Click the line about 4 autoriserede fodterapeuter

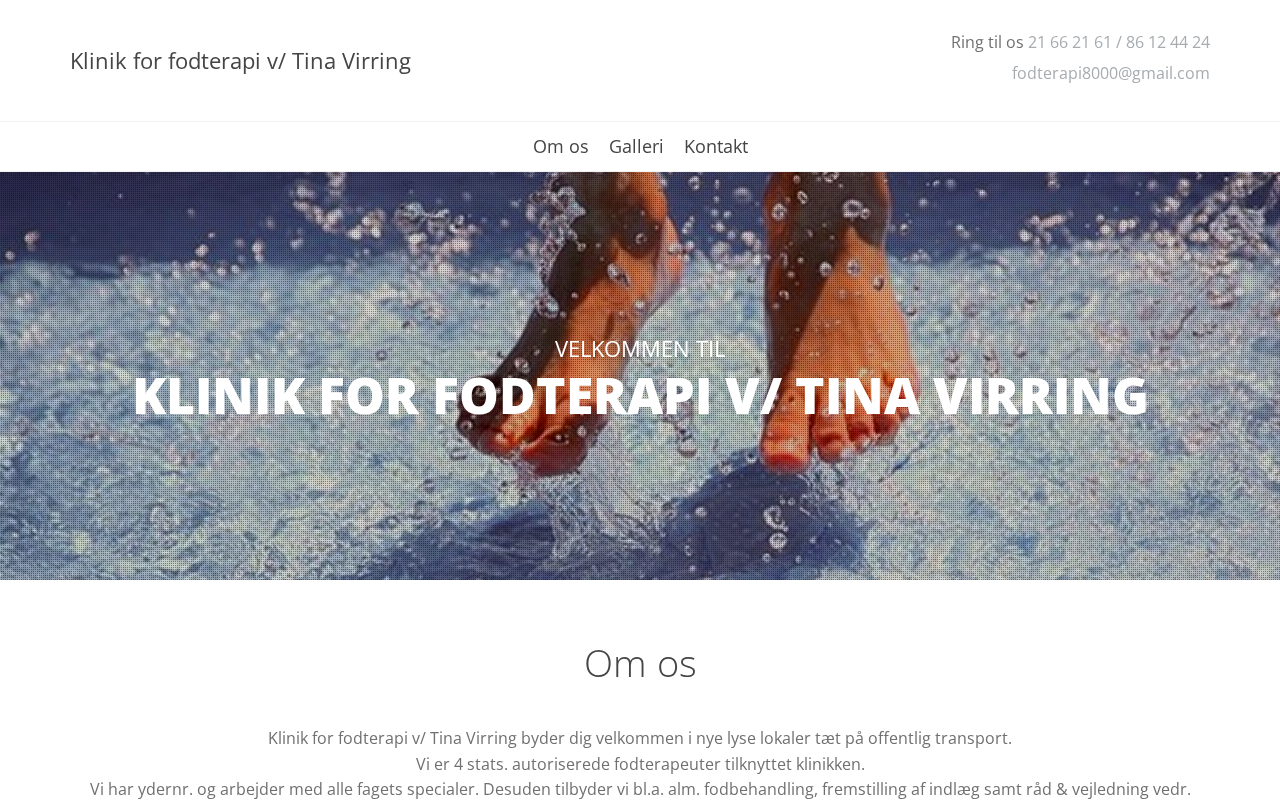pyautogui.click(x=640, y=764)
